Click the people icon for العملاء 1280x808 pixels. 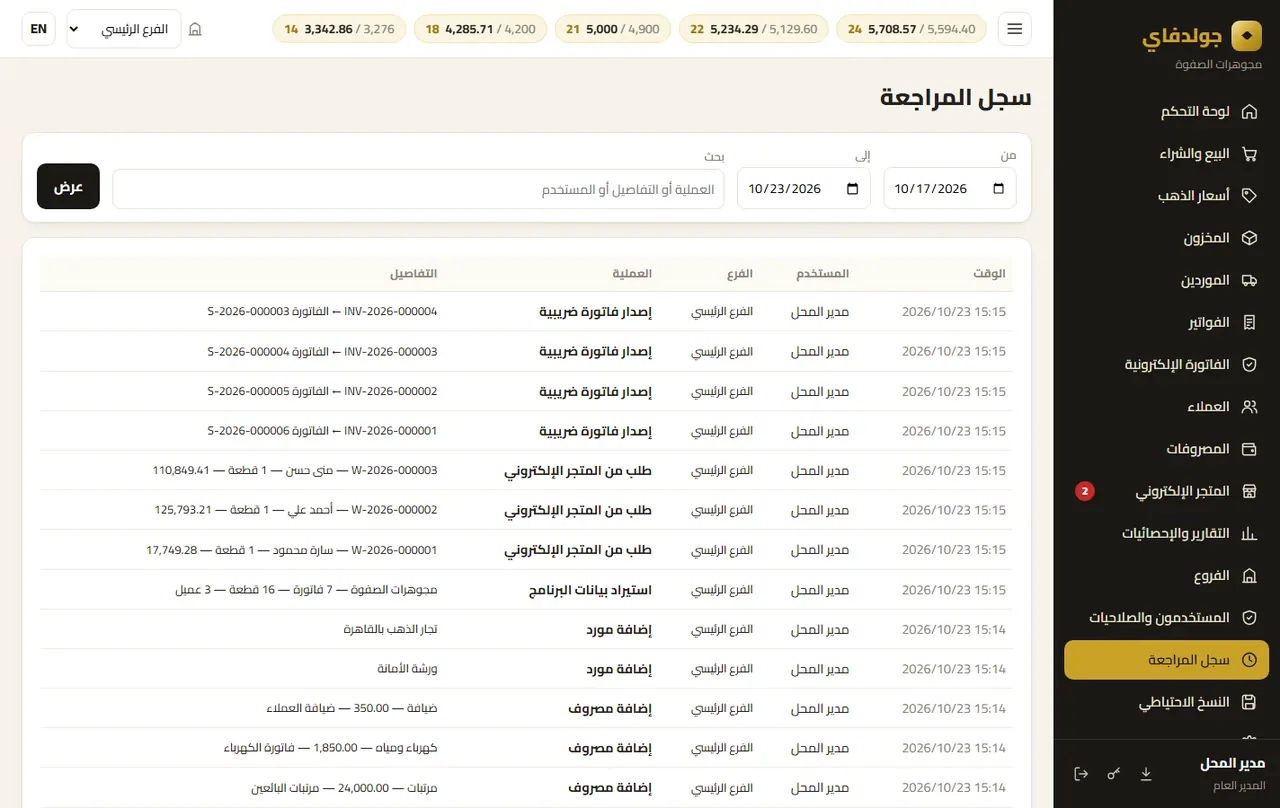pyautogui.click(x=1249, y=407)
